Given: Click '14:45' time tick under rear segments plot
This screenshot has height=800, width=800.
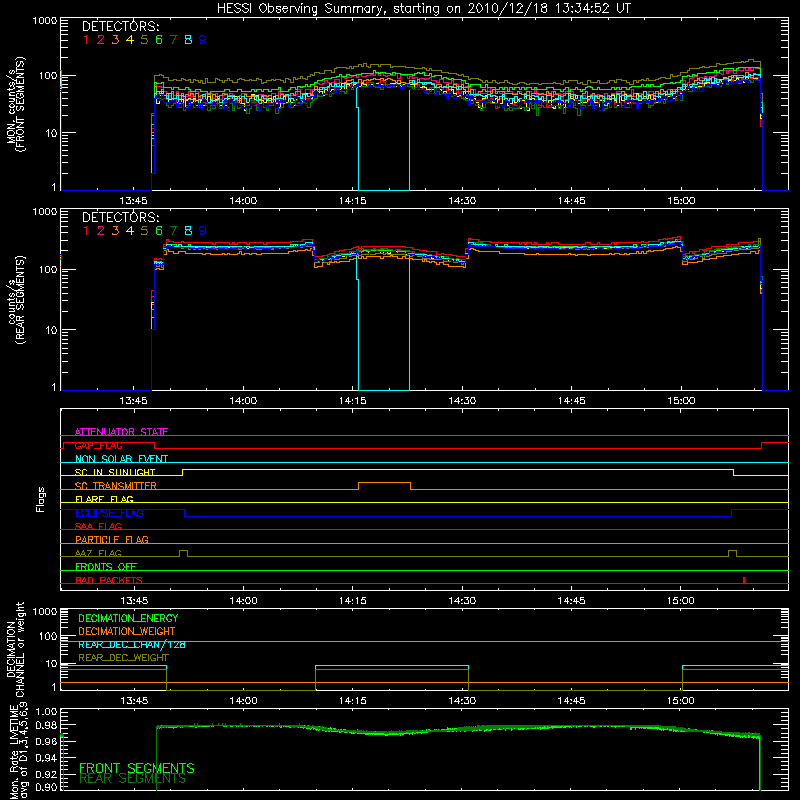Looking at the screenshot, I should pyautogui.click(x=571, y=401).
